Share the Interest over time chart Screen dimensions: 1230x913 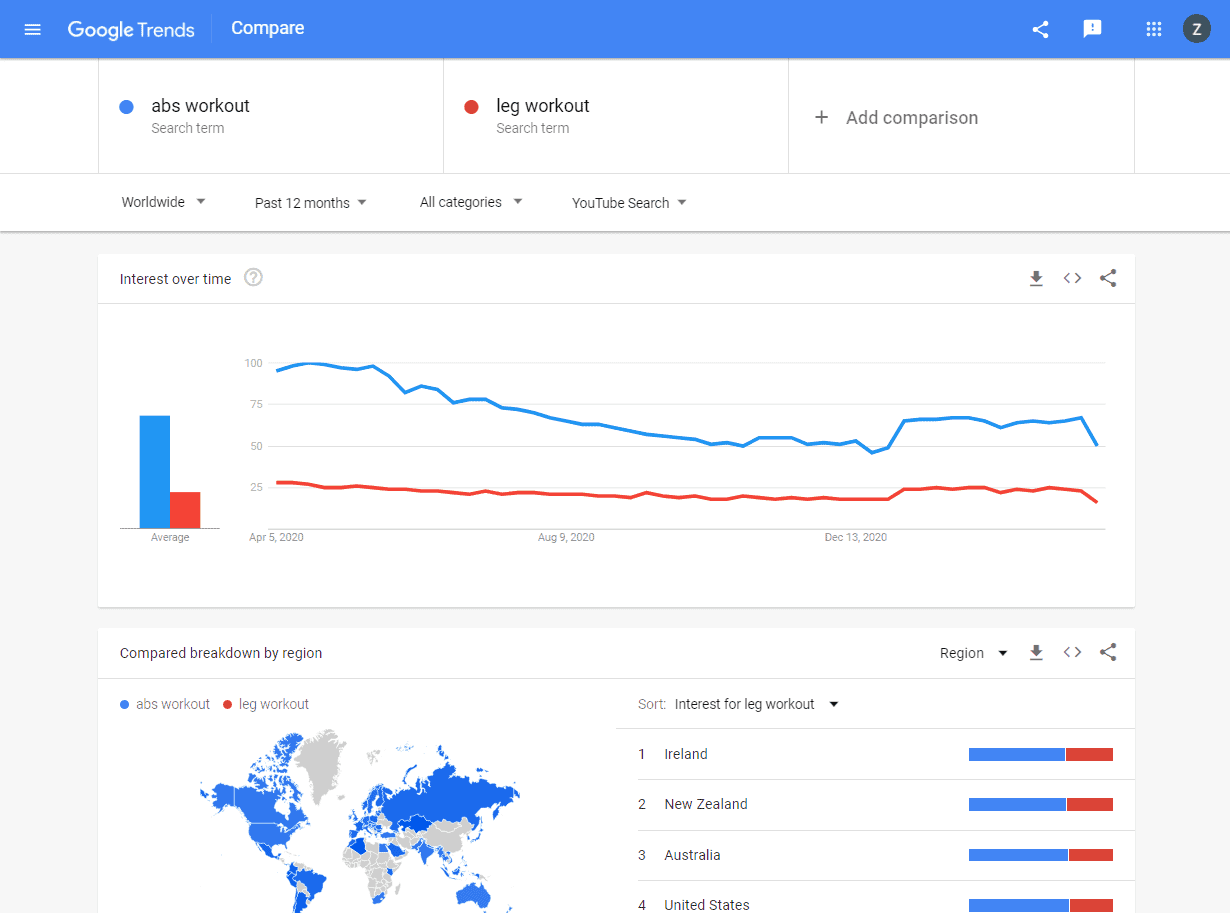point(1108,279)
